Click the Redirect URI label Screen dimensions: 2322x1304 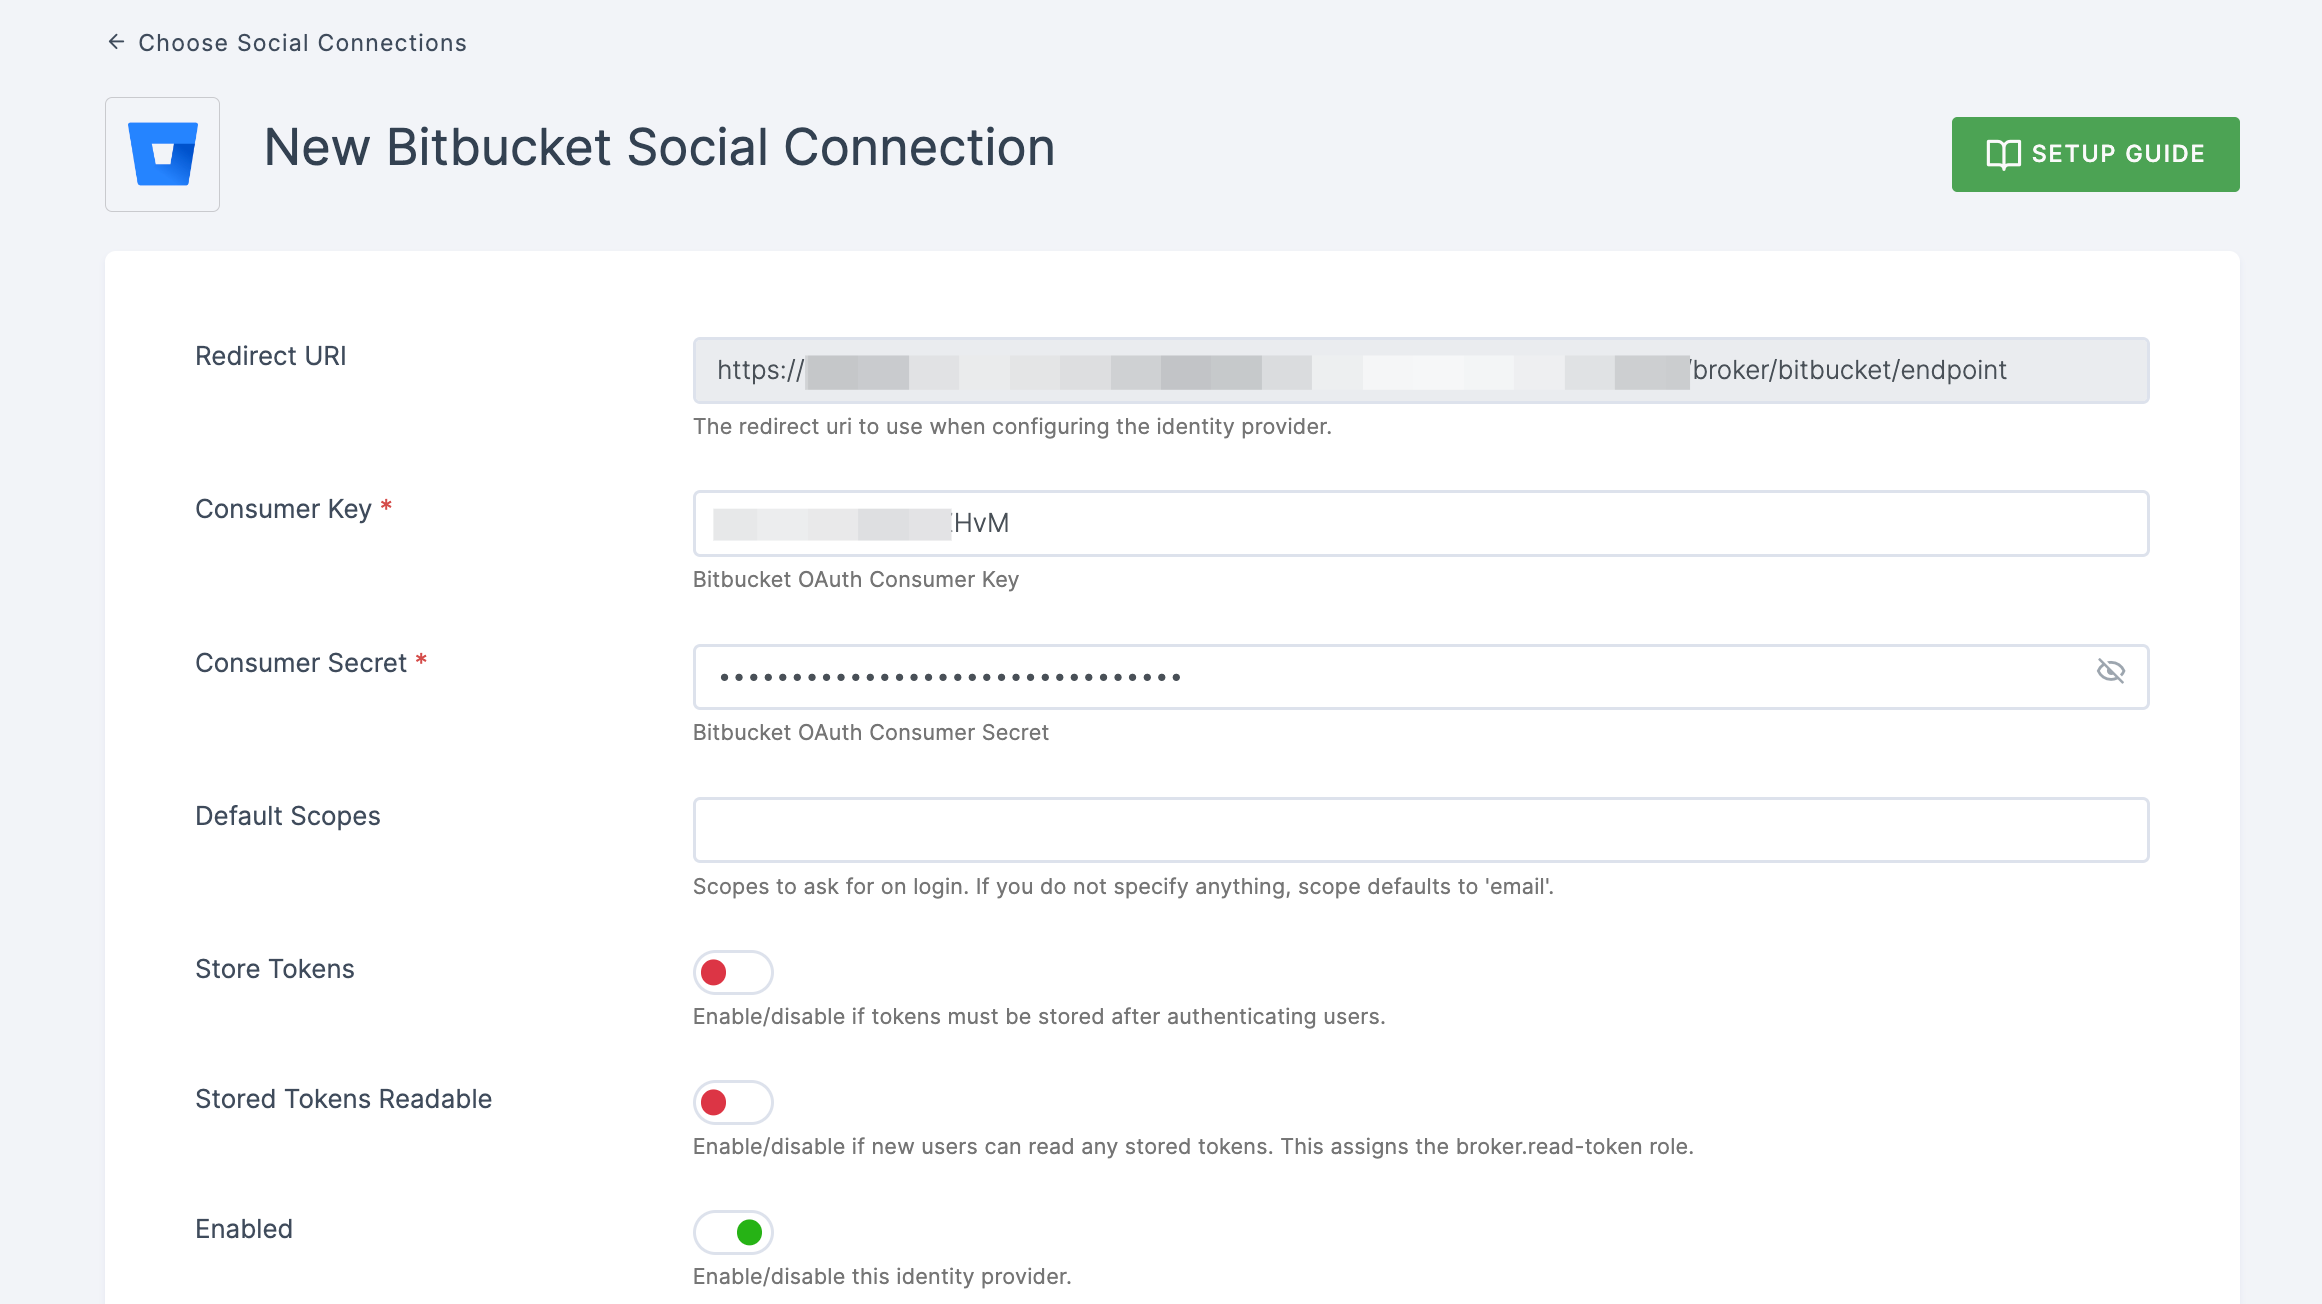point(271,356)
